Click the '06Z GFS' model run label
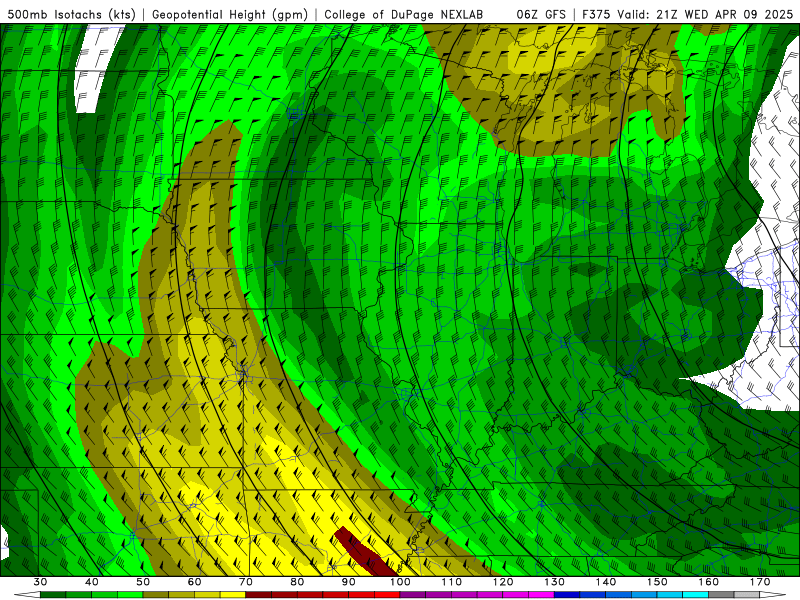The height and width of the screenshot is (600, 800). [541, 14]
